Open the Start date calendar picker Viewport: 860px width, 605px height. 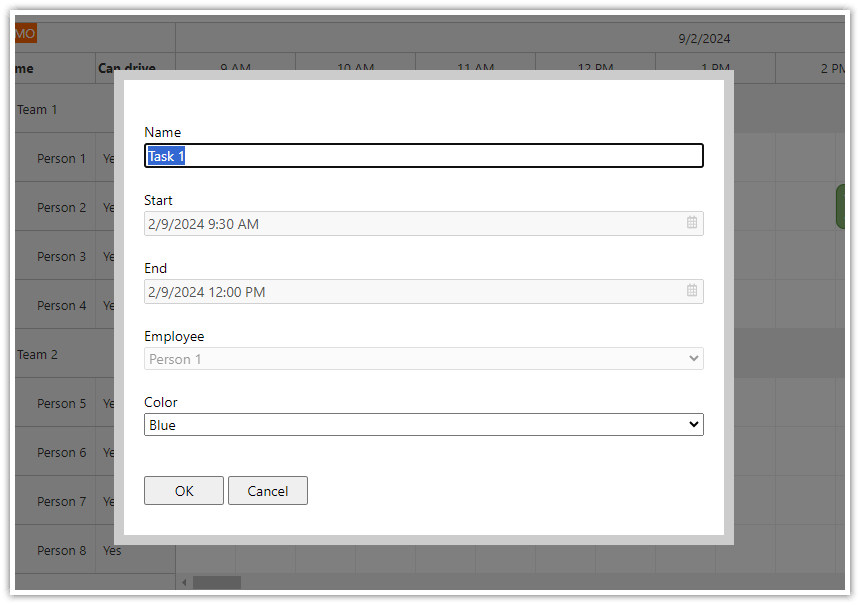(691, 223)
